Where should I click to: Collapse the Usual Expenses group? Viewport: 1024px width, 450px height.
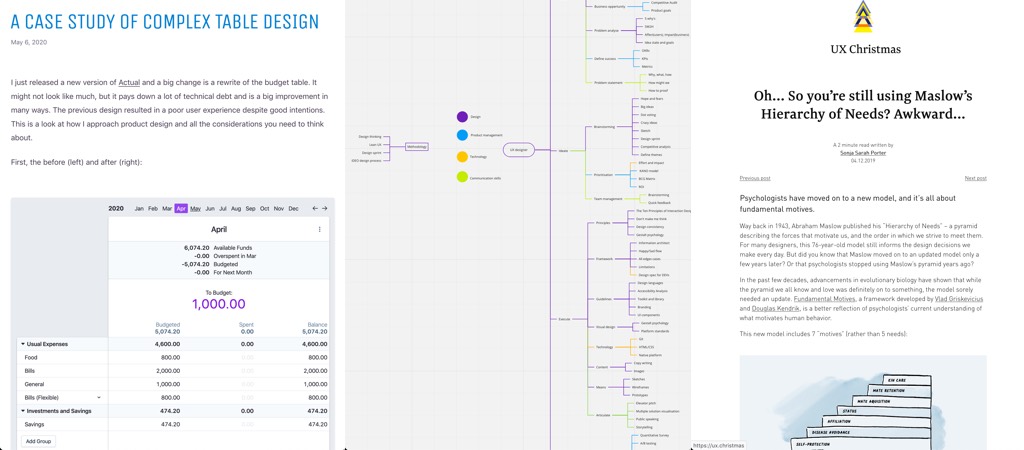23,344
